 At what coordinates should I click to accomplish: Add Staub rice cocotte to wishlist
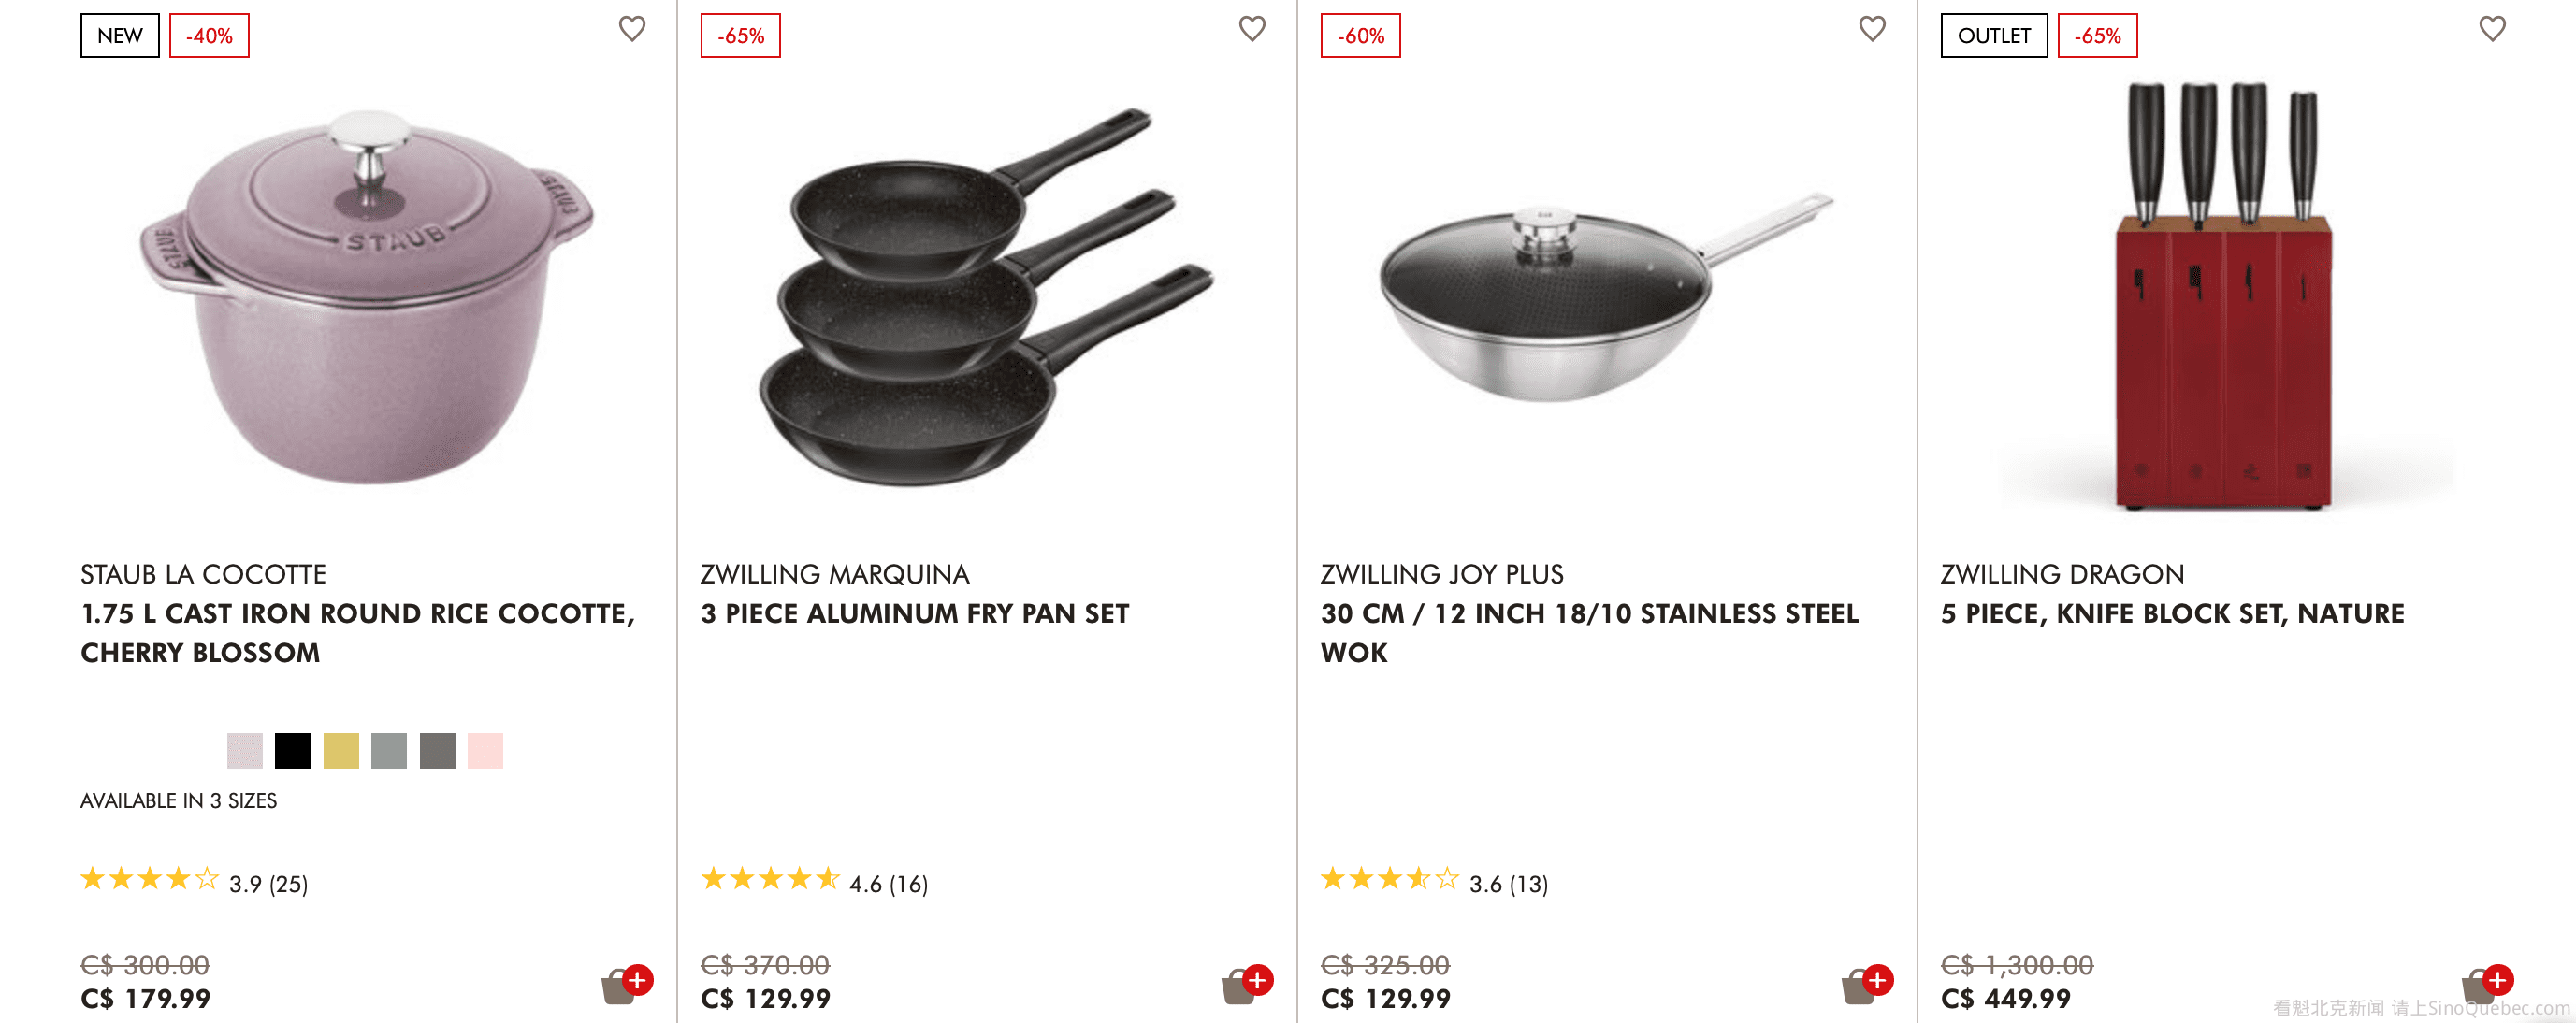click(632, 29)
